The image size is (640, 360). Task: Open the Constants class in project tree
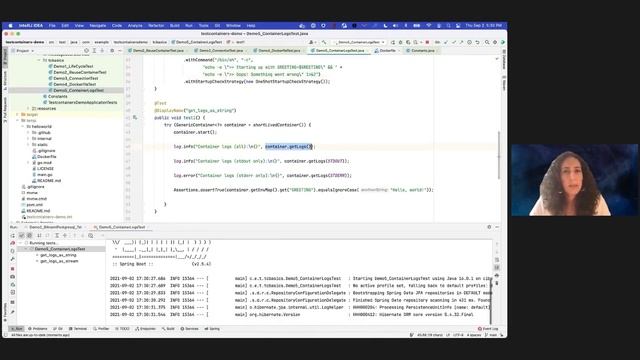click(58, 96)
